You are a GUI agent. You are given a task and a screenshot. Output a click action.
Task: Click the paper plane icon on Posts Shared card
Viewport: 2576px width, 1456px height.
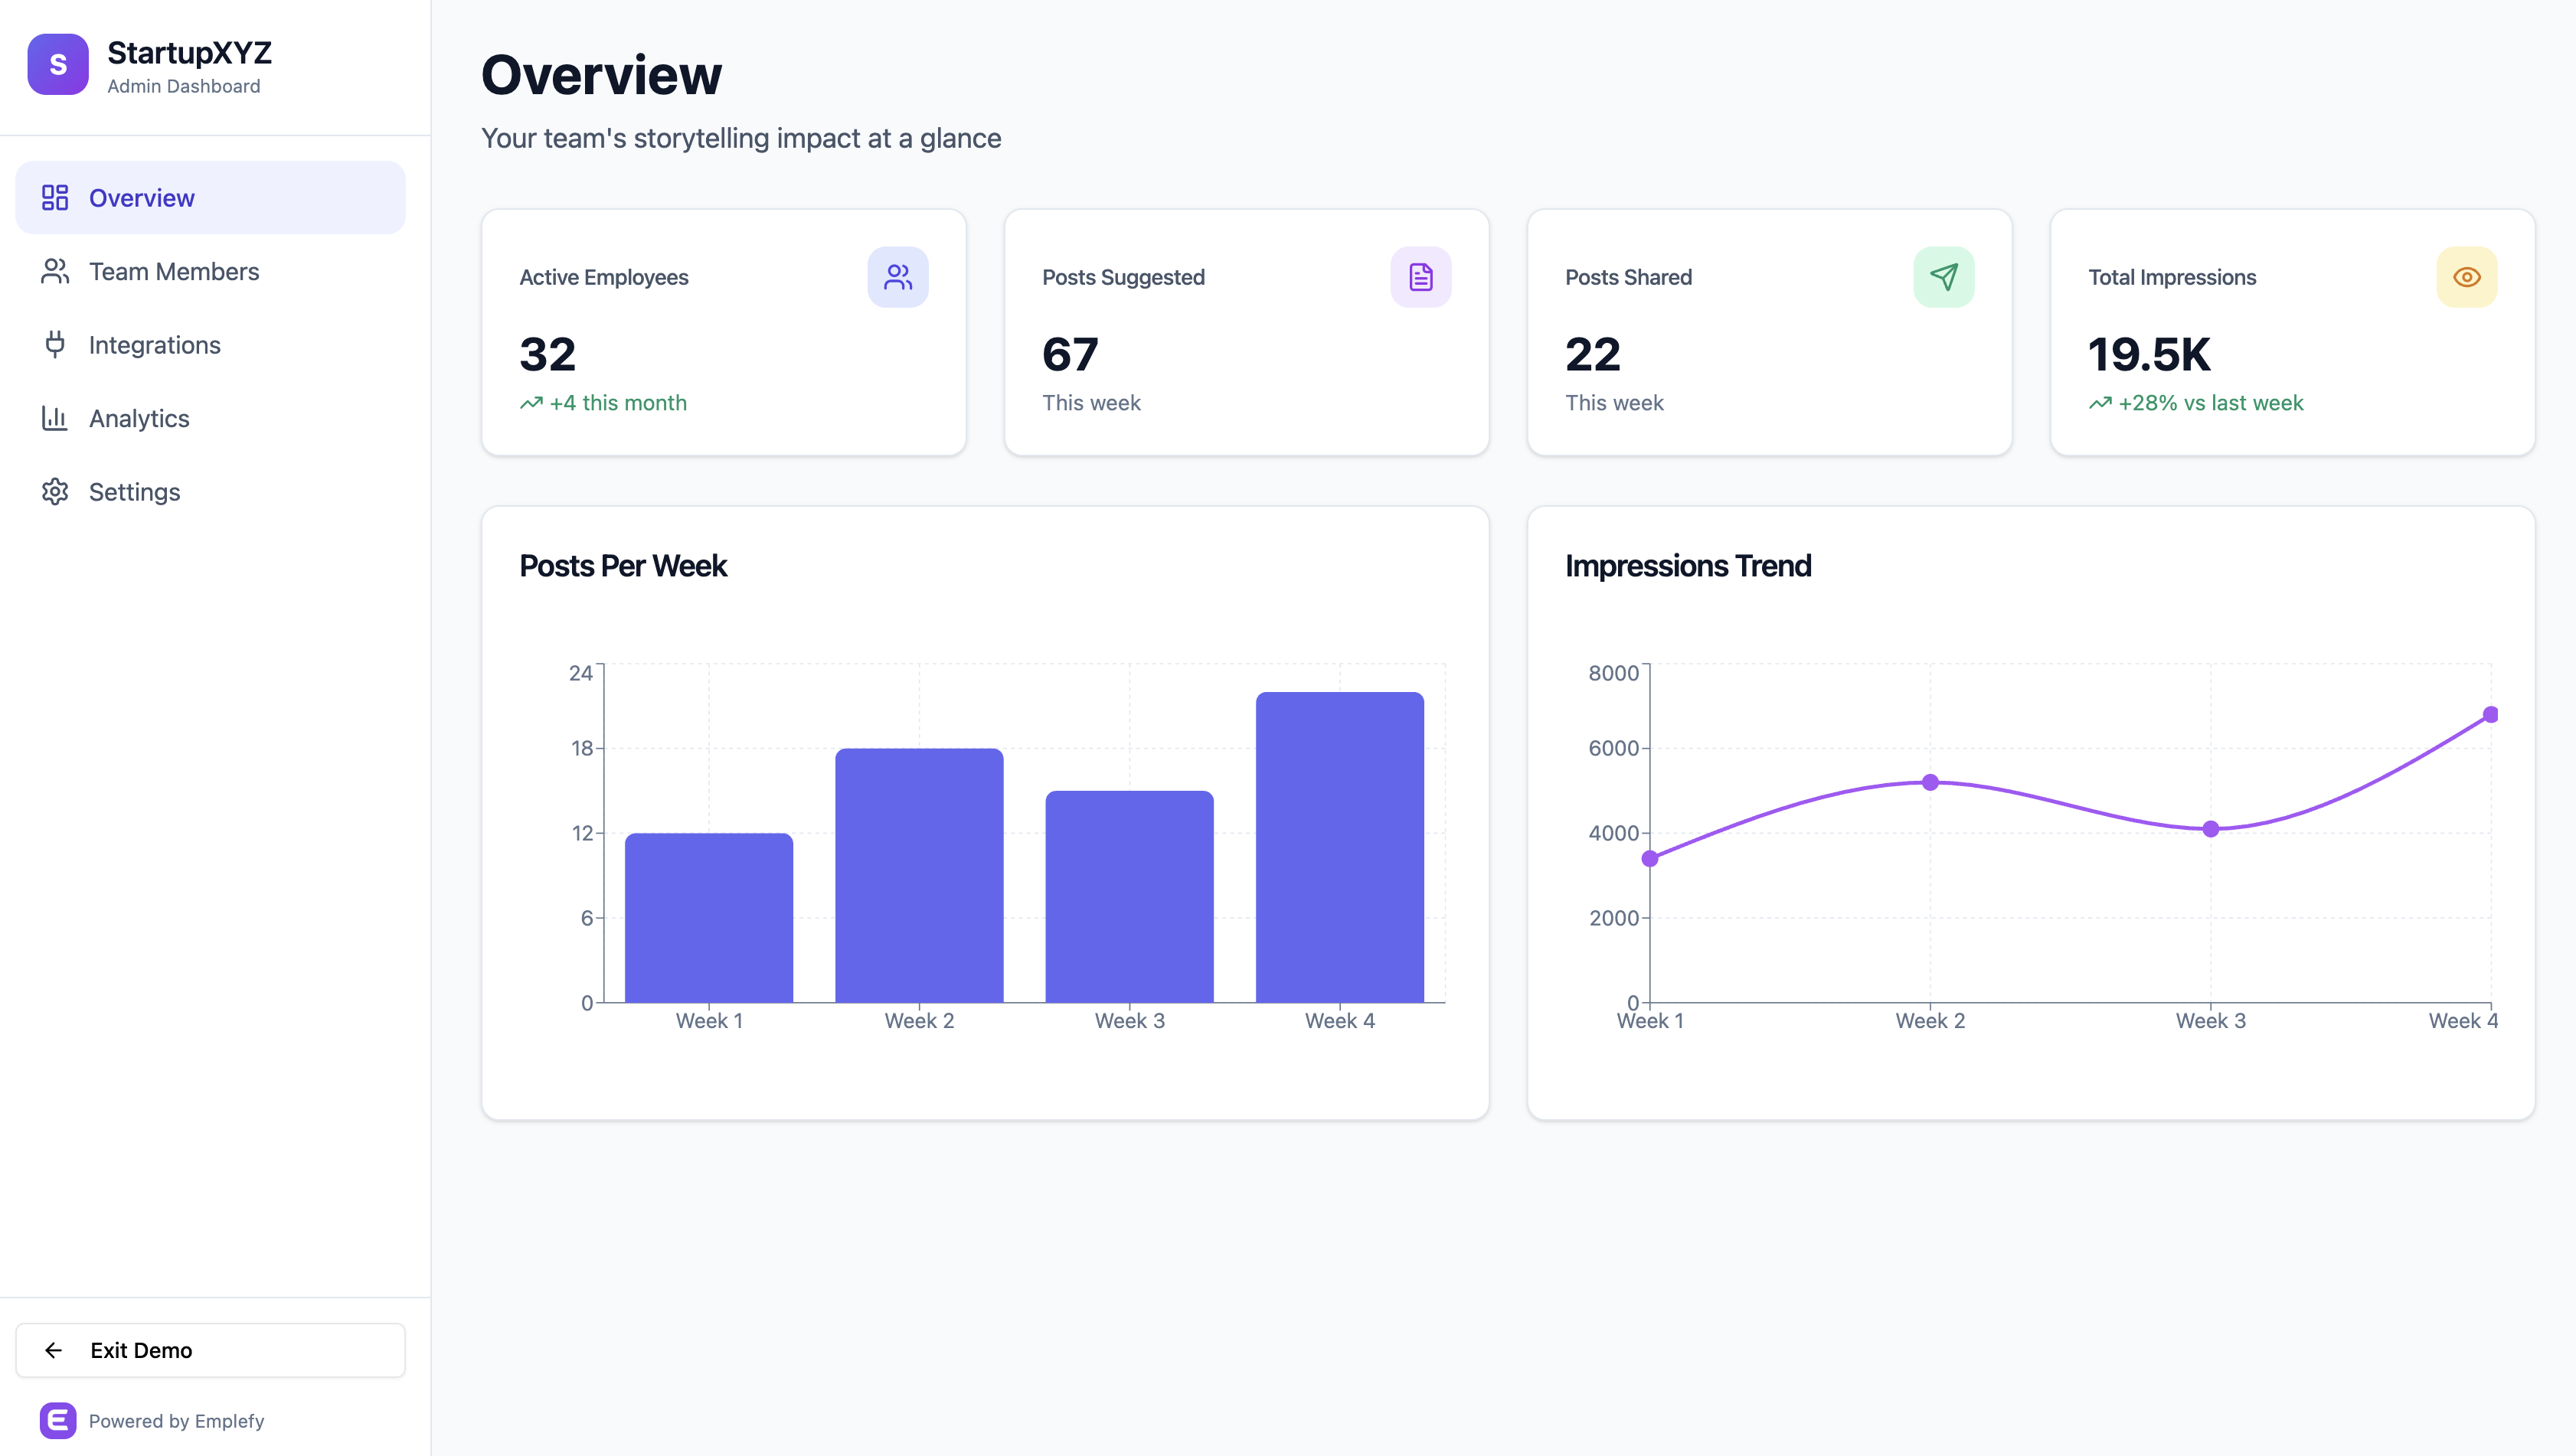click(1943, 277)
